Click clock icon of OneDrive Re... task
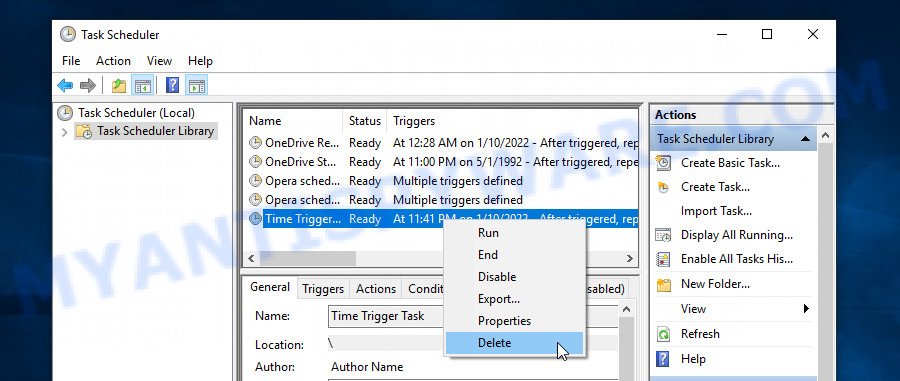The image size is (900, 381). point(255,143)
